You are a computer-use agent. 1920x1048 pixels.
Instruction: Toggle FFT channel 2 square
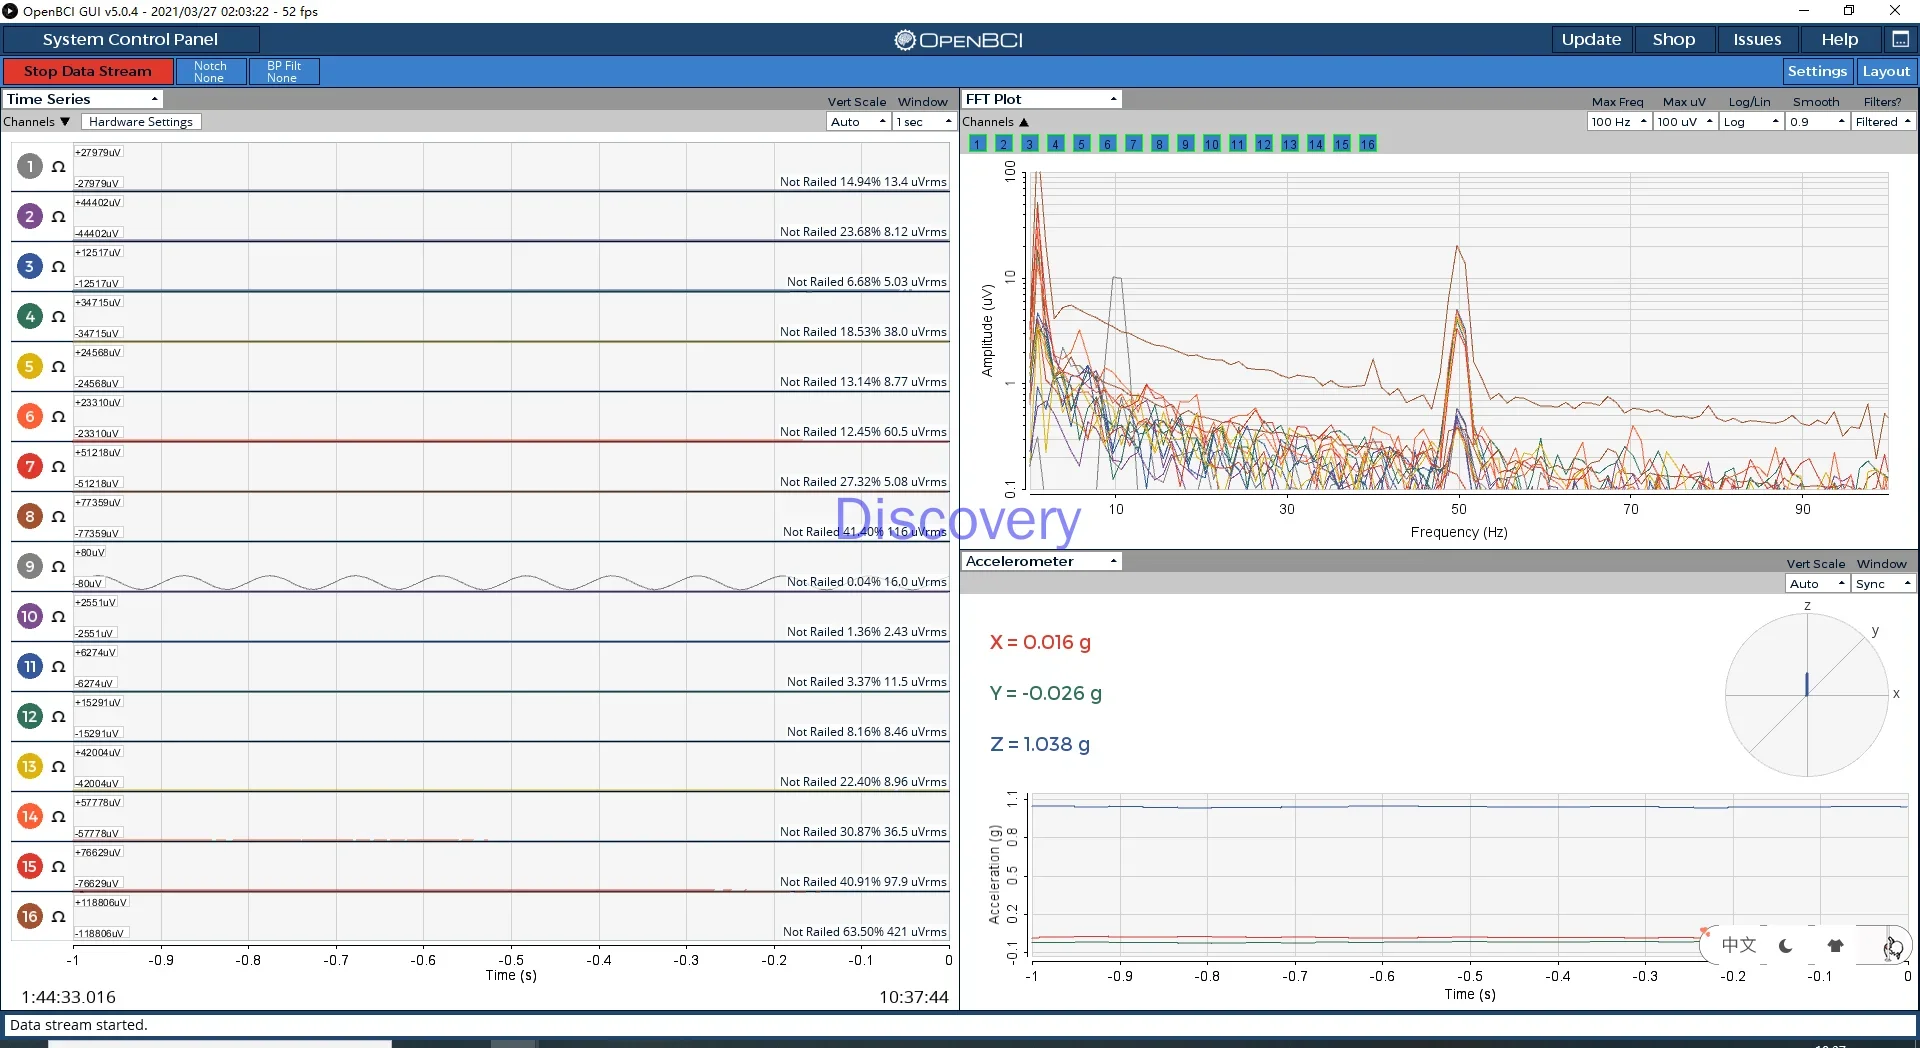[x=1003, y=144]
